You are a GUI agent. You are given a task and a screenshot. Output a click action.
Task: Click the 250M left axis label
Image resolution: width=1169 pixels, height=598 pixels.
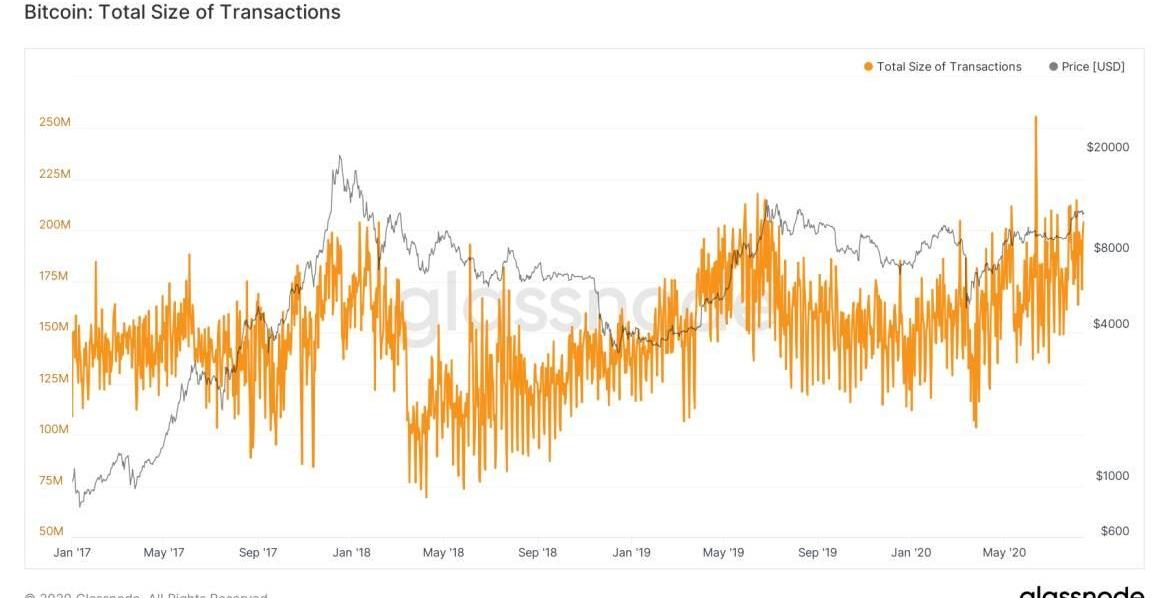(54, 122)
